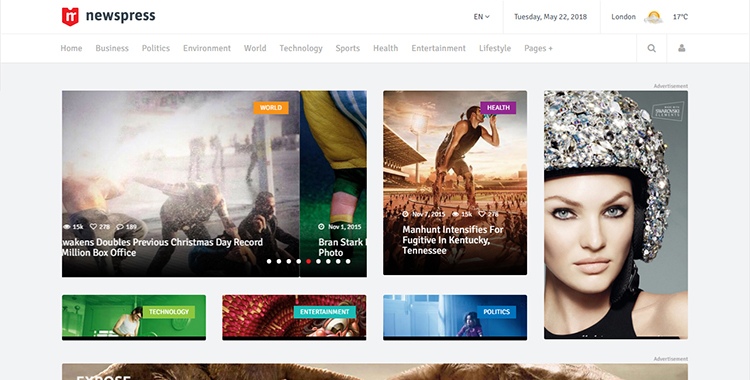
Task: Open the user account icon
Action: coord(682,48)
